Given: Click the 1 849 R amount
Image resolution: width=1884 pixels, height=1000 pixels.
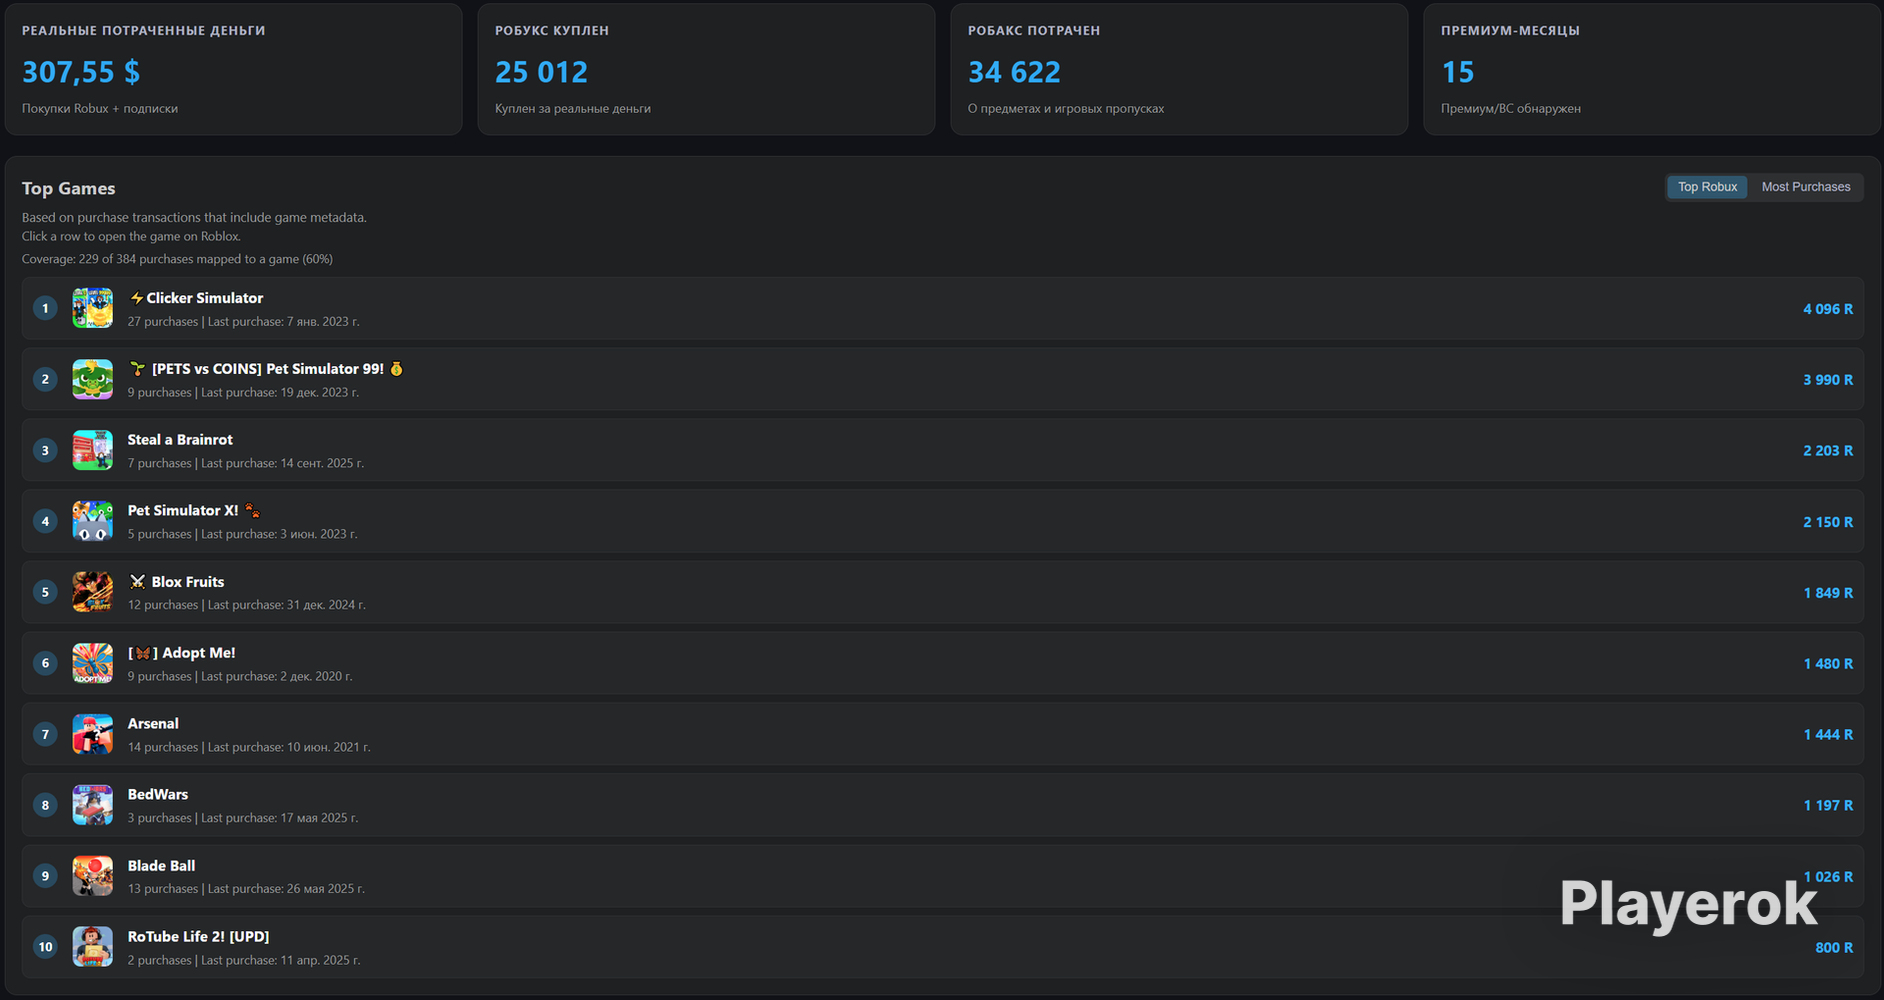Looking at the screenshot, I should (x=1828, y=593).
